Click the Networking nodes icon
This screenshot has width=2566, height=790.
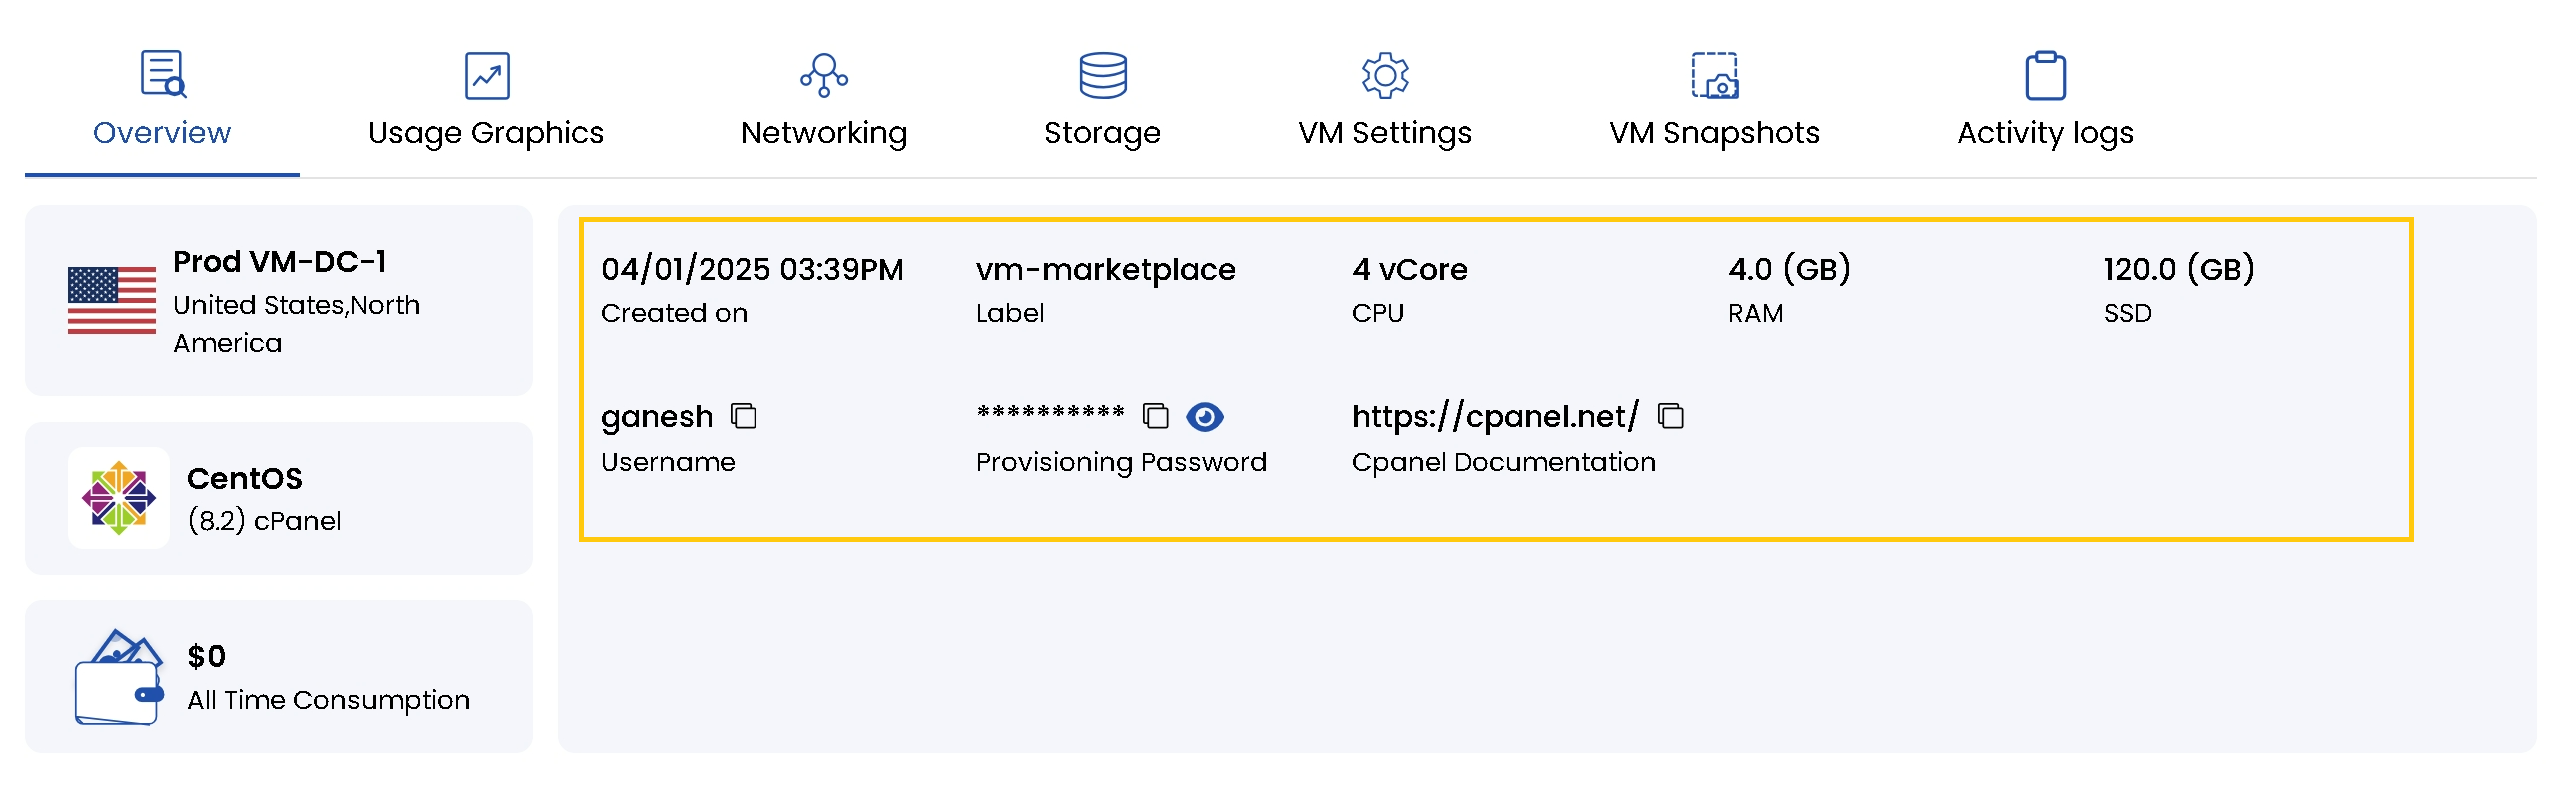(822, 73)
